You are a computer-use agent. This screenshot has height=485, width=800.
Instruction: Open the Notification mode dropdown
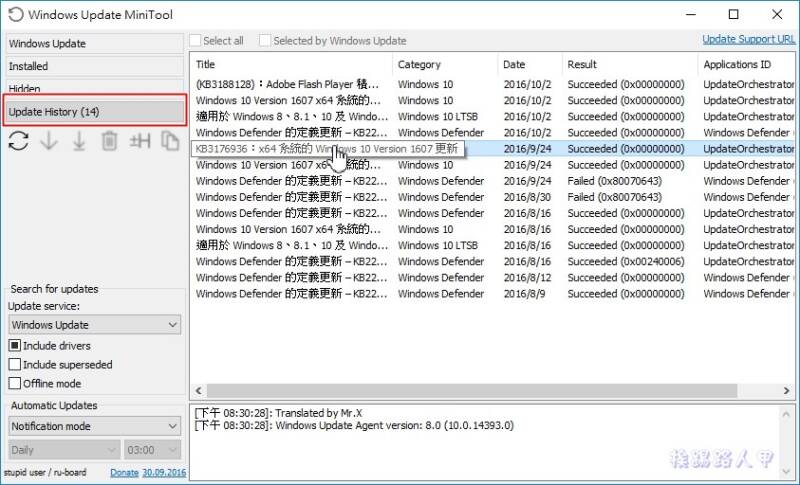[94, 426]
